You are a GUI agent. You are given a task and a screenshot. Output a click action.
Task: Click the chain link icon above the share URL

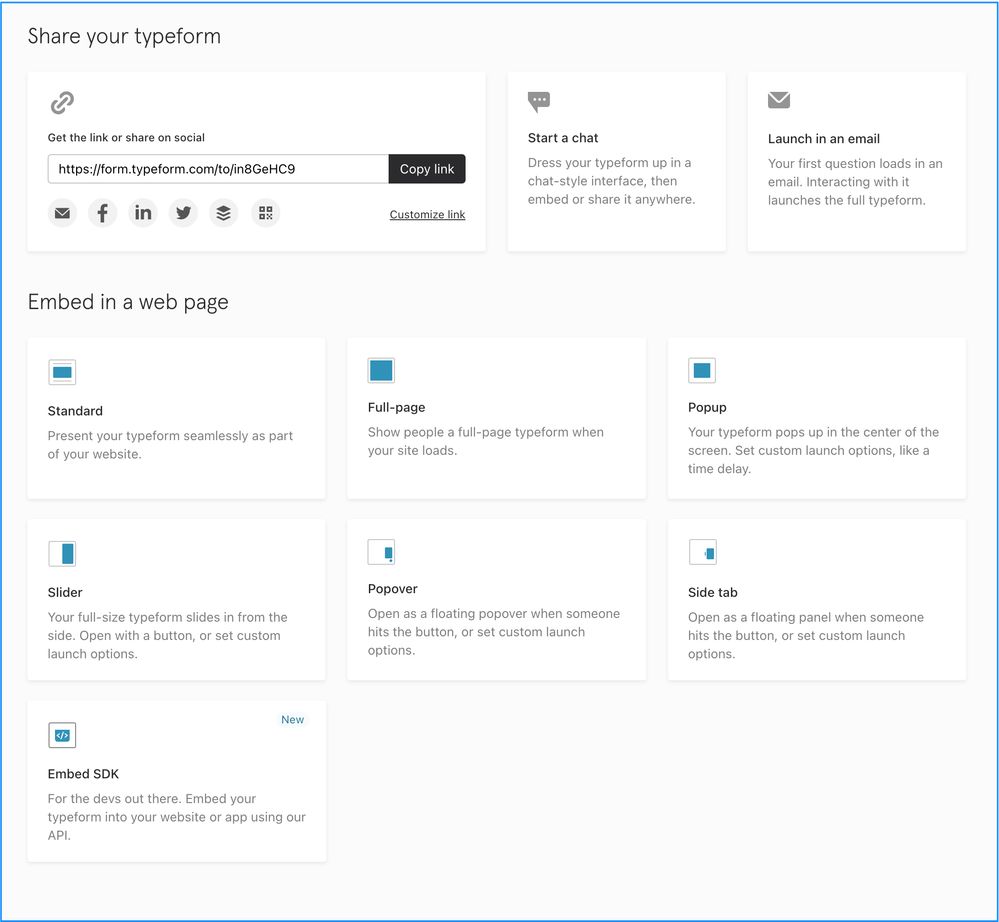coord(62,103)
